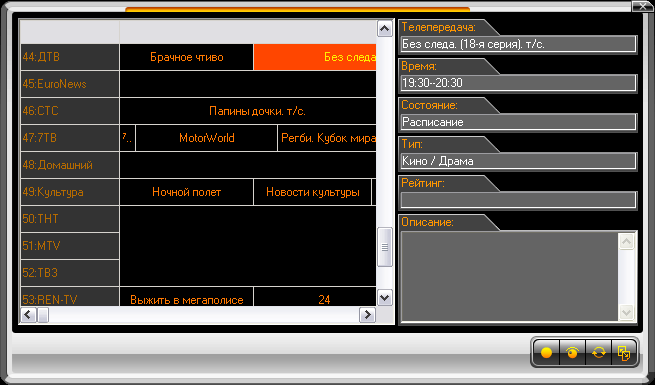Select the truncated program cell before MotorWorld
The height and width of the screenshot is (385, 655).
tap(127, 138)
